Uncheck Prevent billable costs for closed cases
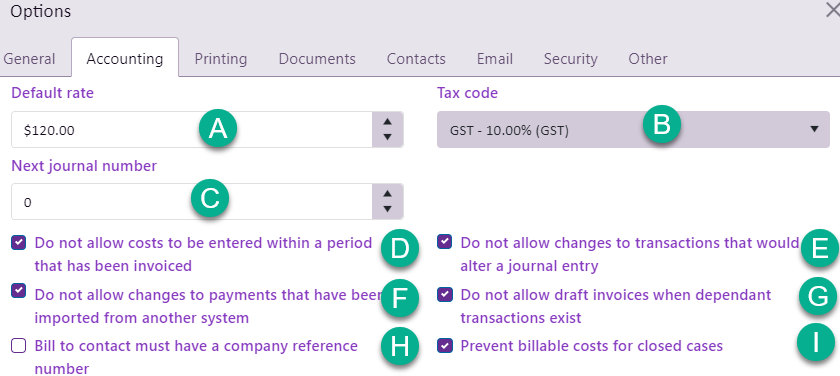This screenshot has height=376, width=840. [444, 345]
